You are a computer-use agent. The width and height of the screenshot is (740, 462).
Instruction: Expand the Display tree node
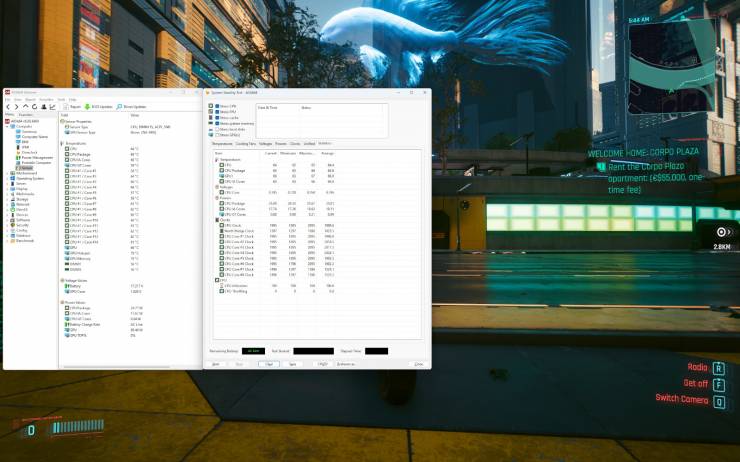7,189
